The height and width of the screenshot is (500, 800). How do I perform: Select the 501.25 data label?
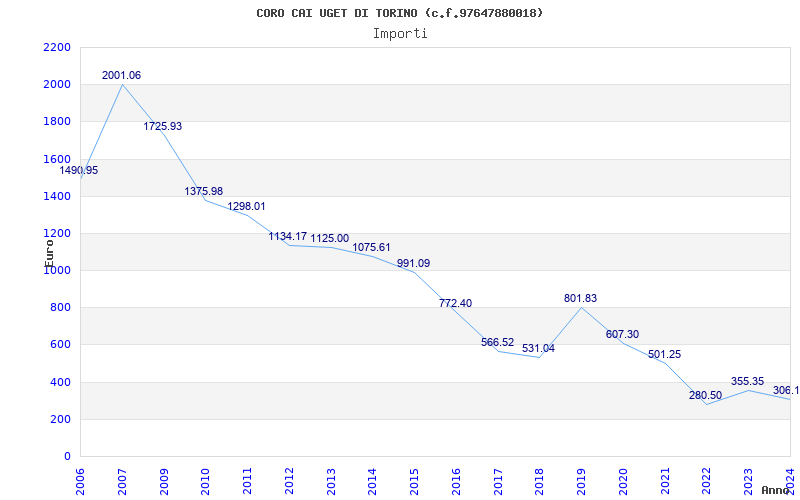click(664, 355)
